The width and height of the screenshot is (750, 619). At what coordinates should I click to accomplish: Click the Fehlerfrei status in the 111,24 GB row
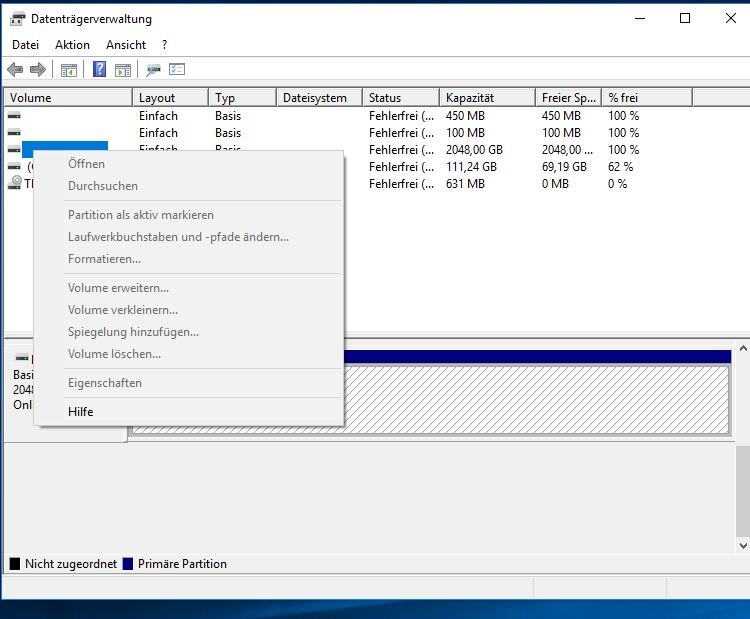[401, 167]
